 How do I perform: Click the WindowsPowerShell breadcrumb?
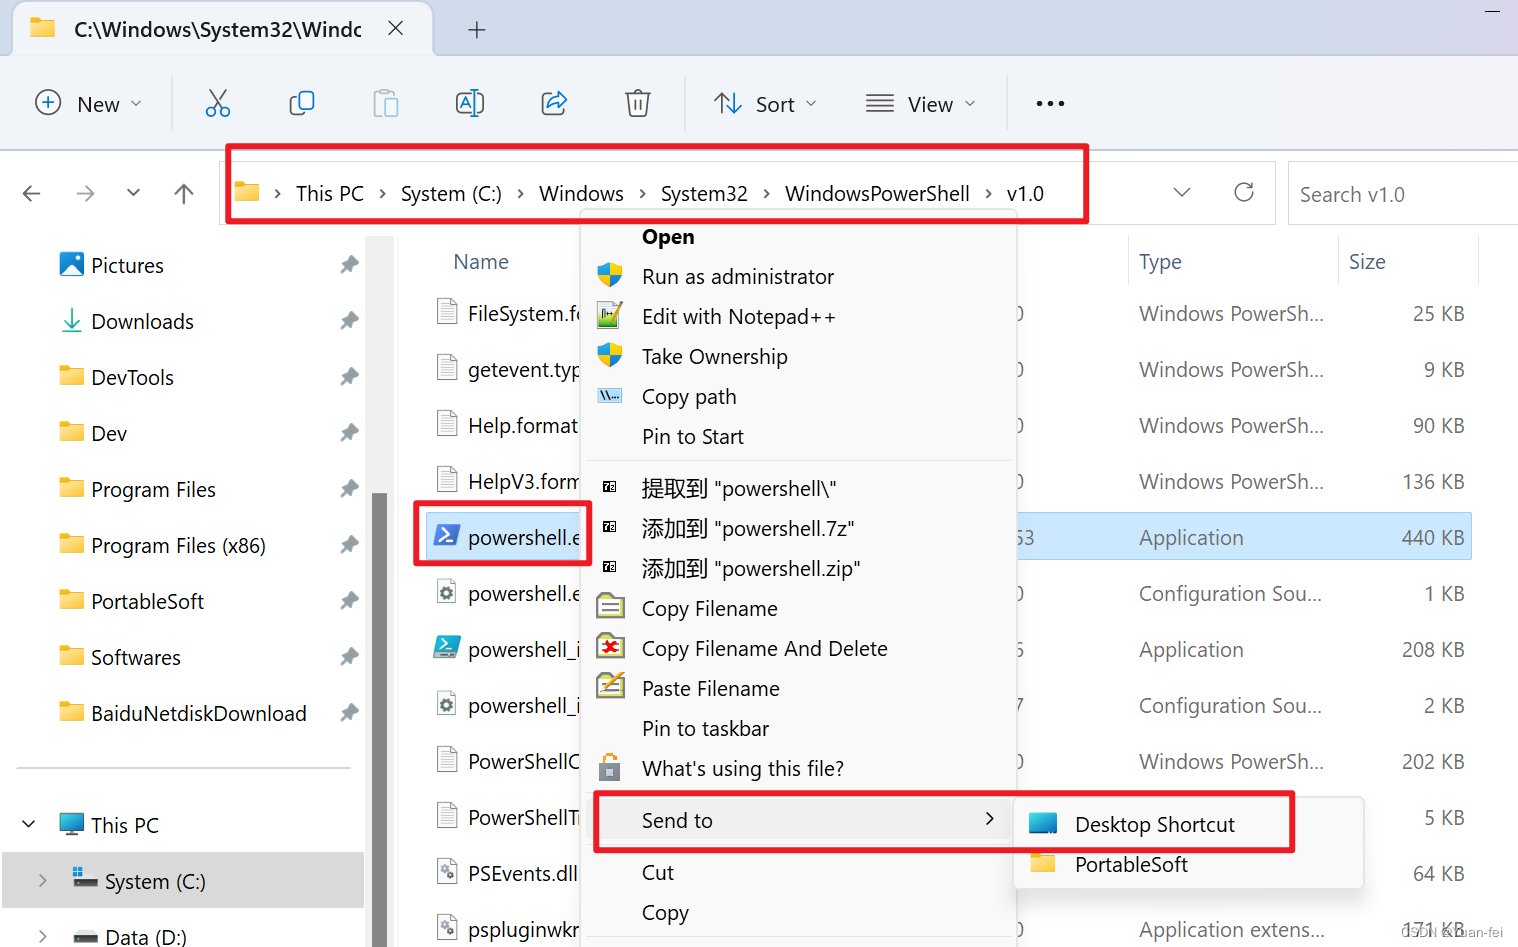coord(877,194)
